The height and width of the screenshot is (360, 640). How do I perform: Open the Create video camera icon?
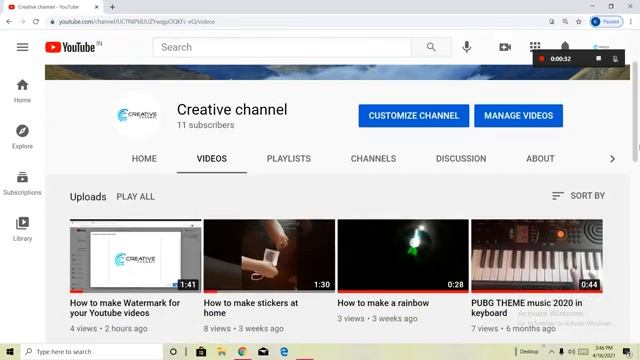pyautogui.click(x=505, y=47)
